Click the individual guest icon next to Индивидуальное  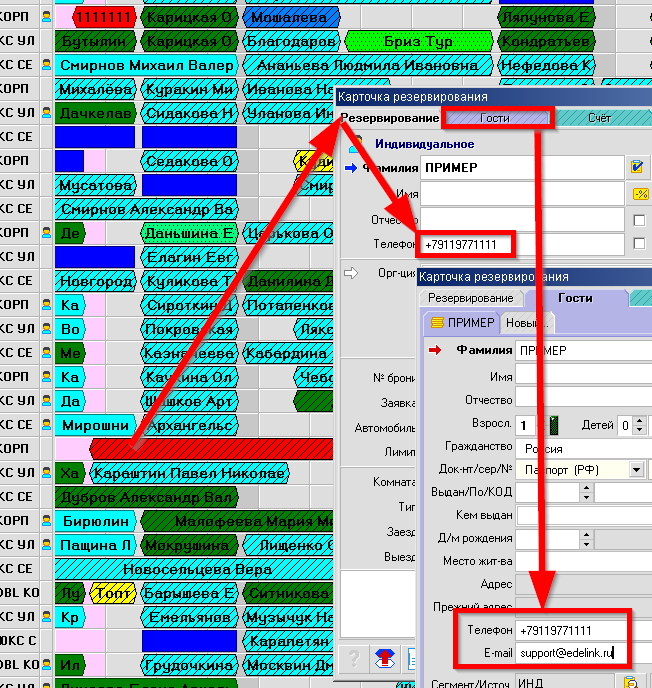click(x=353, y=144)
